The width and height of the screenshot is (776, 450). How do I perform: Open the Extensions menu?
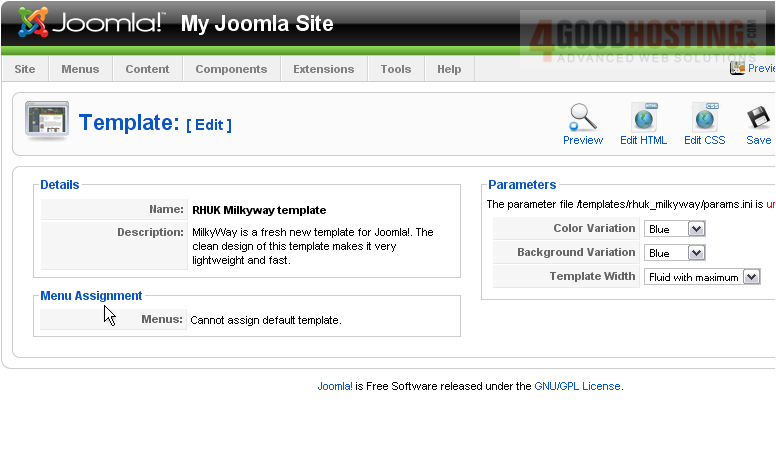point(323,69)
